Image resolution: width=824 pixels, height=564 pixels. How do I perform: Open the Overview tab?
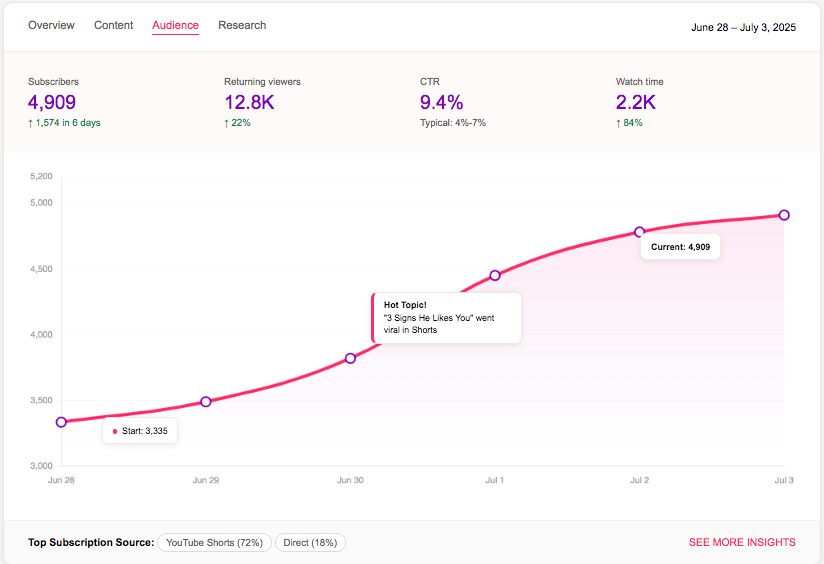point(51,25)
